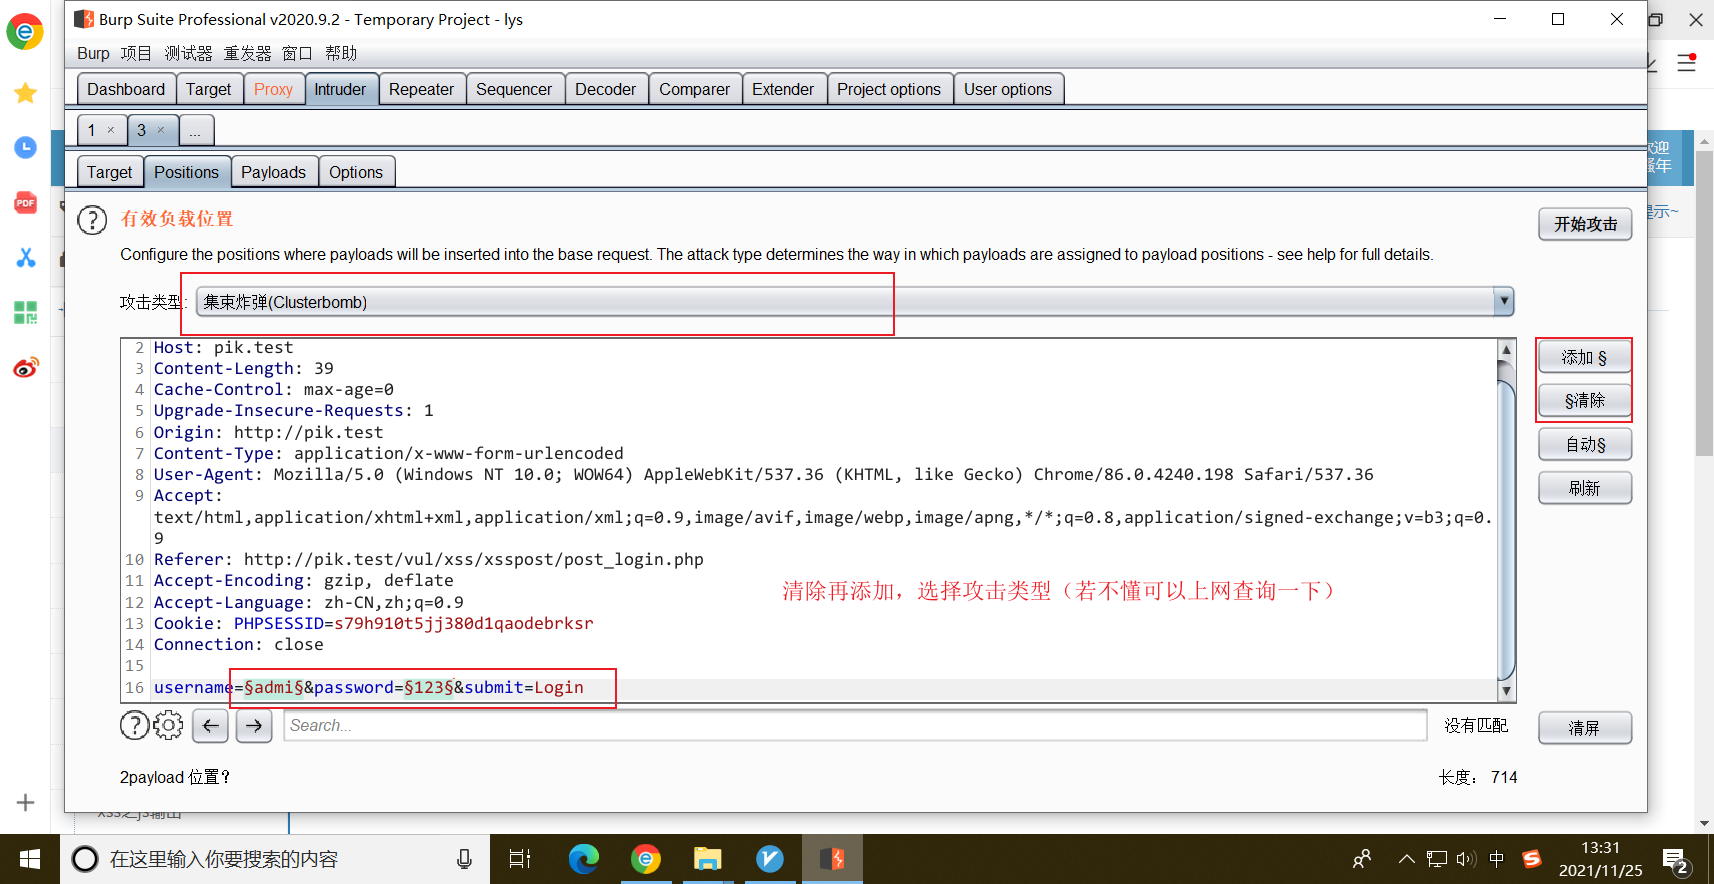This screenshot has width=1714, height=884.
Task: Switch to the Comparer tab
Action: pyautogui.click(x=694, y=89)
